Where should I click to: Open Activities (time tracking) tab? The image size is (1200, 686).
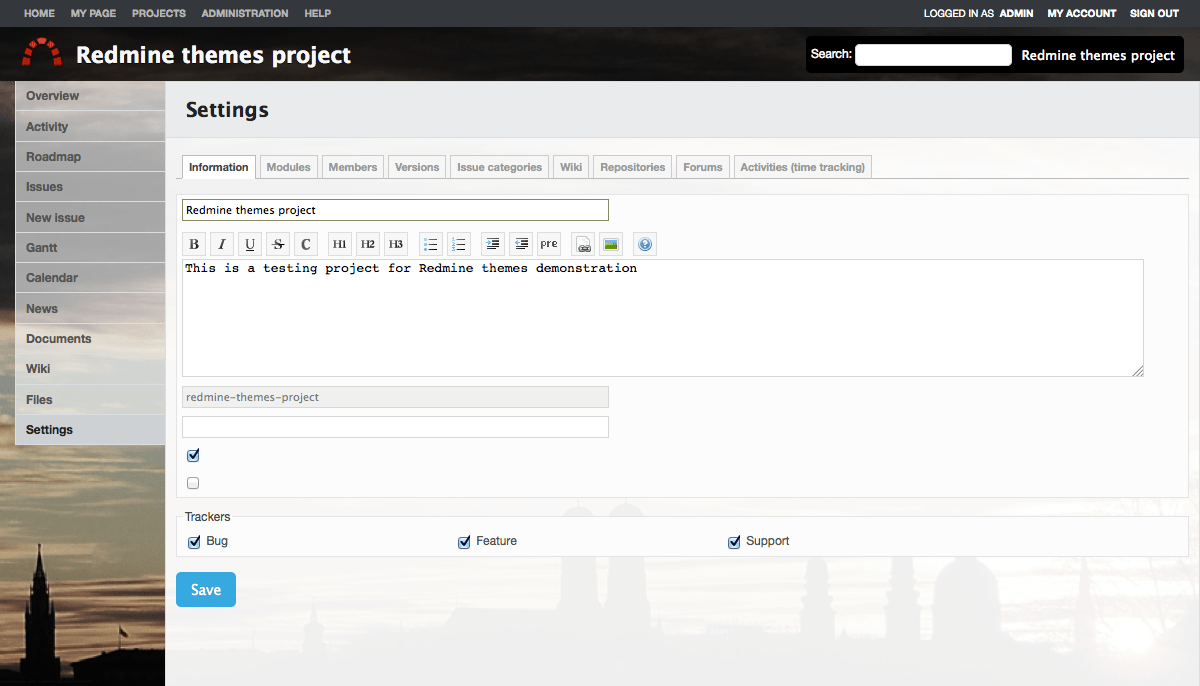click(803, 167)
